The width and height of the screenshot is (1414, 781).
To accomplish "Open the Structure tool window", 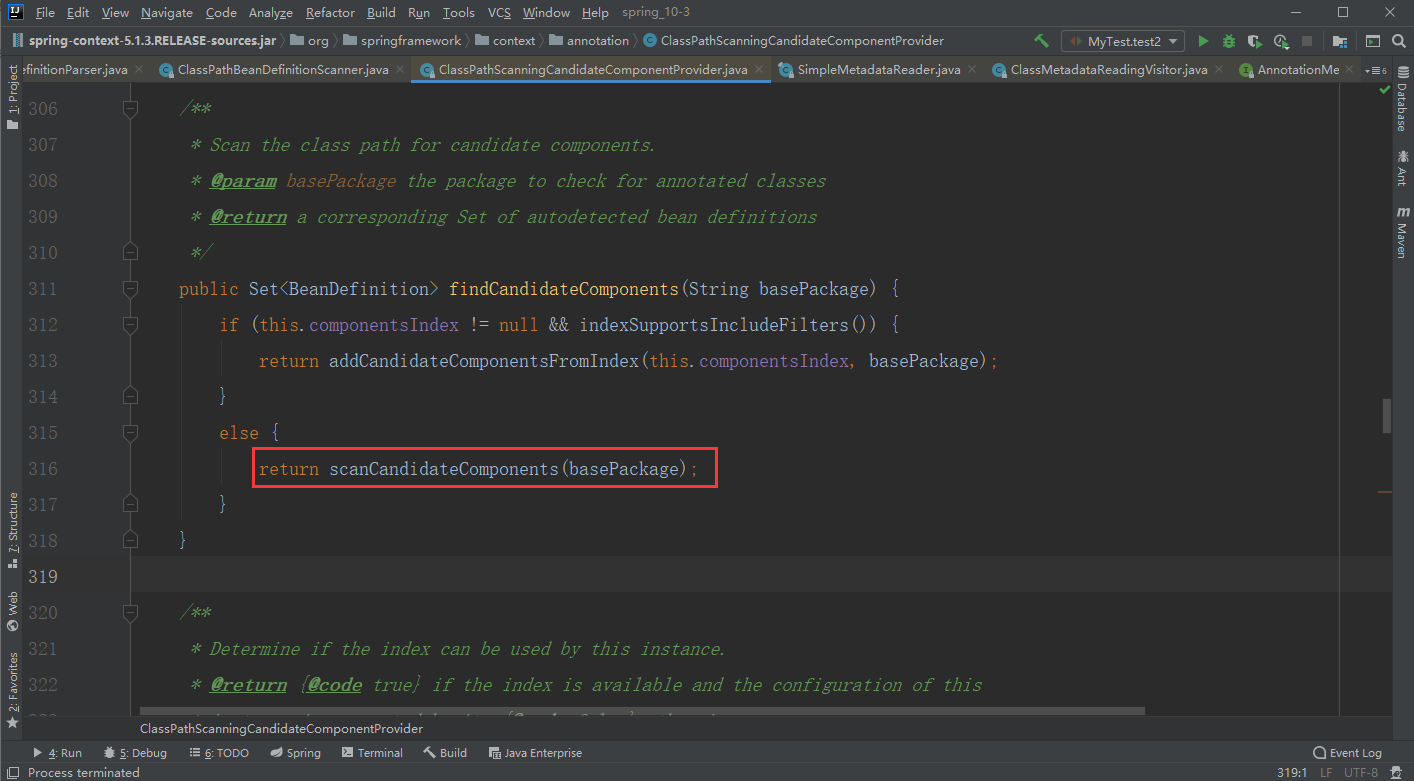I will (12, 530).
